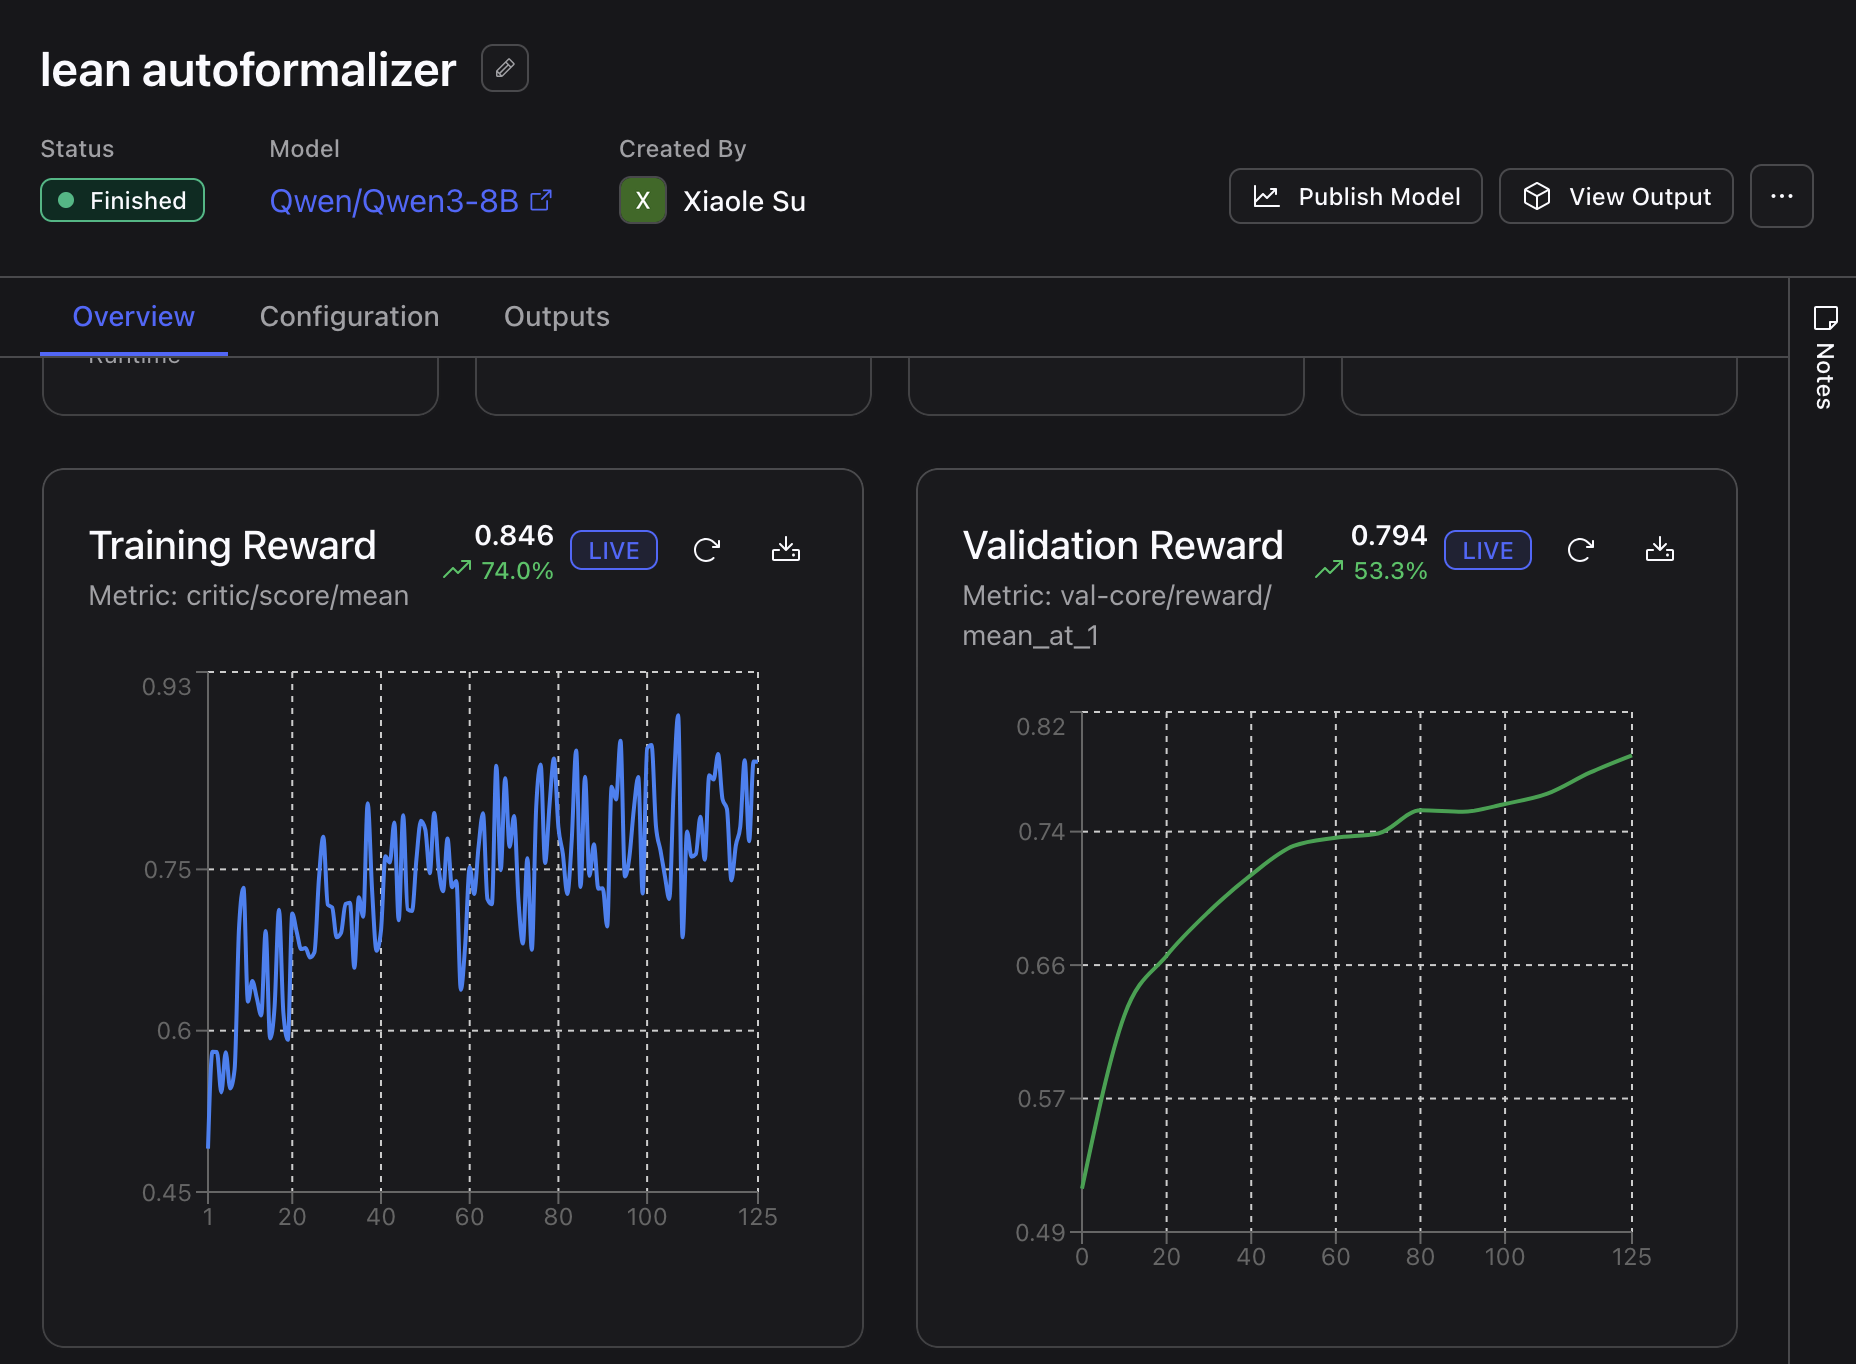Screen dimensions: 1856x1364
Task: Click the pencil edit icon beside title
Action: tap(505, 68)
